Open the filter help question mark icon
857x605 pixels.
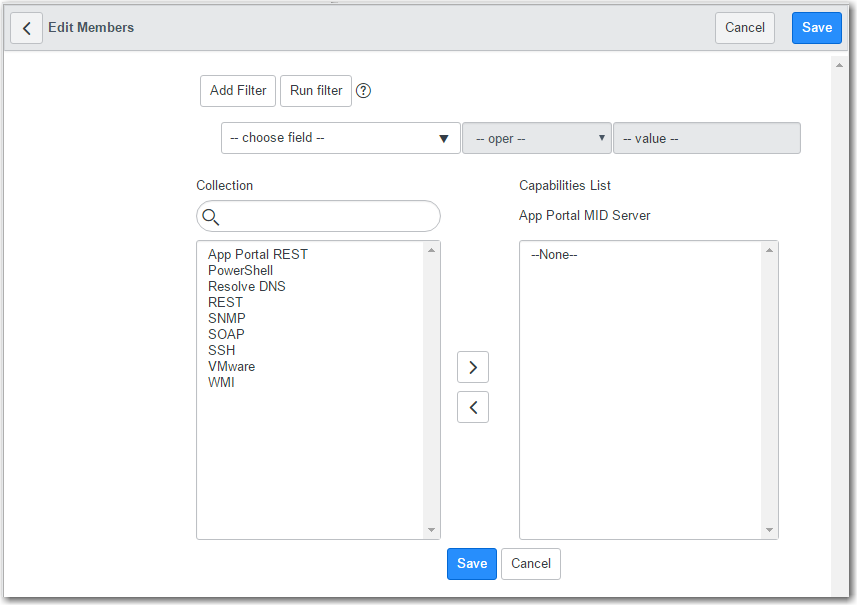click(x=363, y=91)
